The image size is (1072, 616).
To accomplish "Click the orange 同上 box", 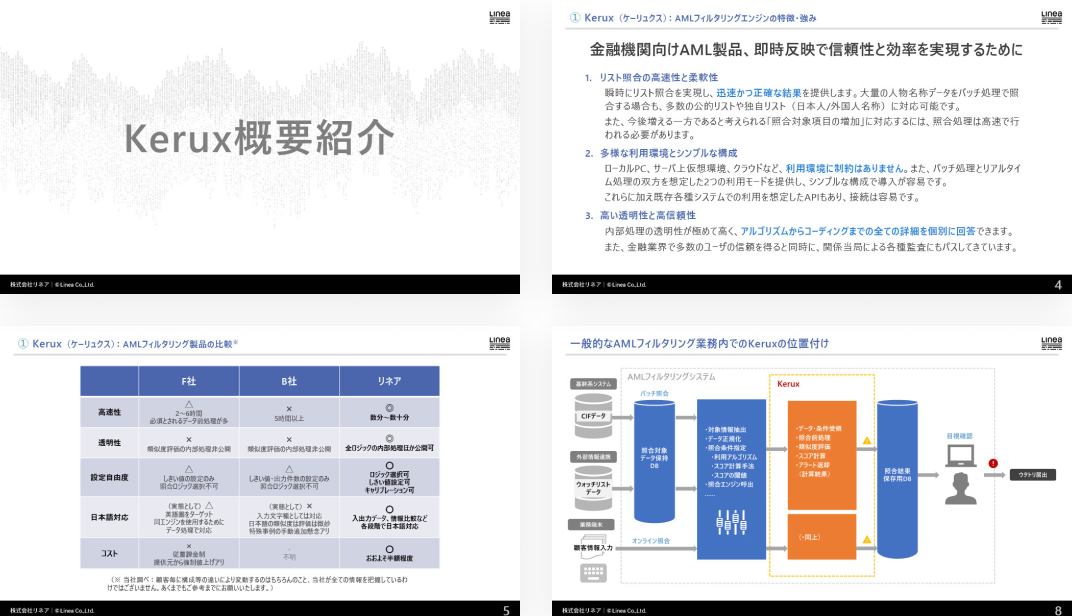I will [822, 537].
